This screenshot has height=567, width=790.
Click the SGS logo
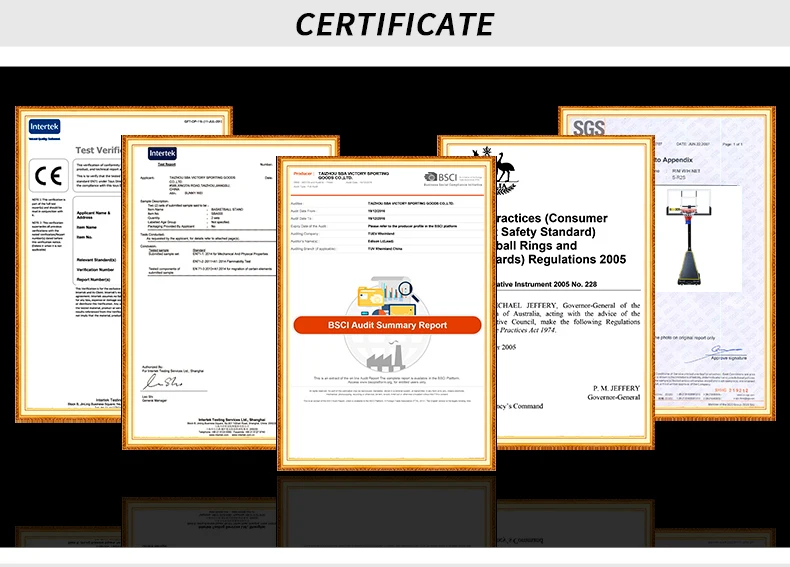click(588, 128)
